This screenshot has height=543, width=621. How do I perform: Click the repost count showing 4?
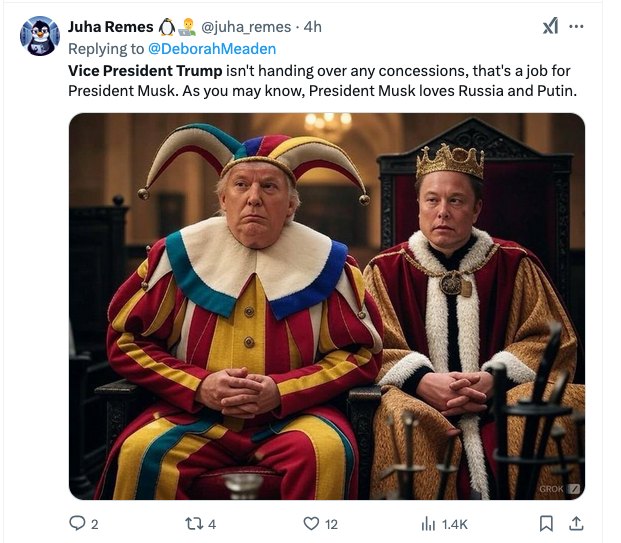click(211, 523)
